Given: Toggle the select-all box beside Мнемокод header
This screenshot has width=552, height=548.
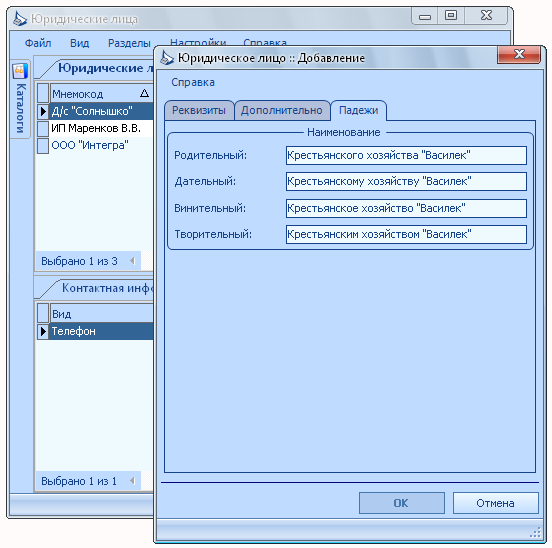Looking at the screenshot, I should 43,94.
